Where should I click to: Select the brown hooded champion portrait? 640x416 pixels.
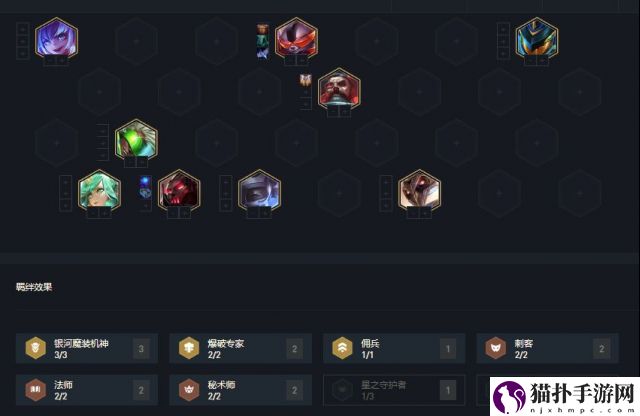419,191
